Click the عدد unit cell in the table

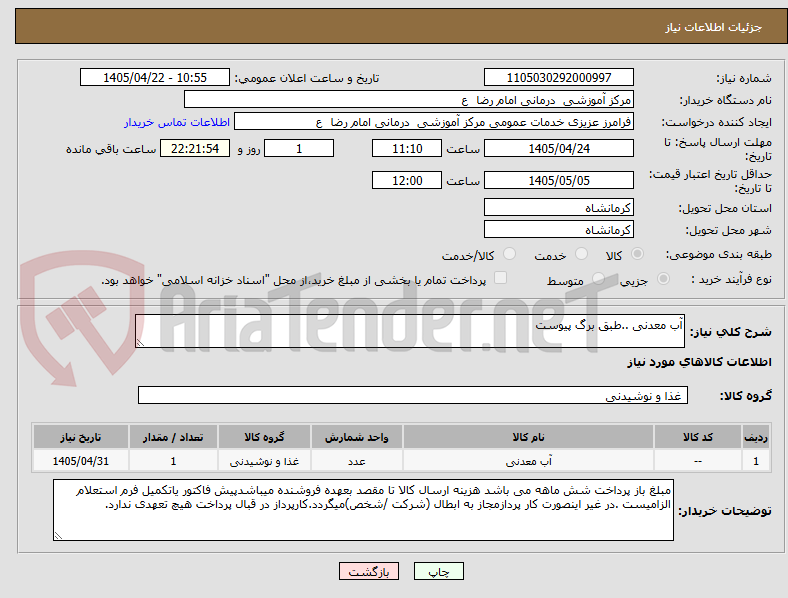point(356,461)
